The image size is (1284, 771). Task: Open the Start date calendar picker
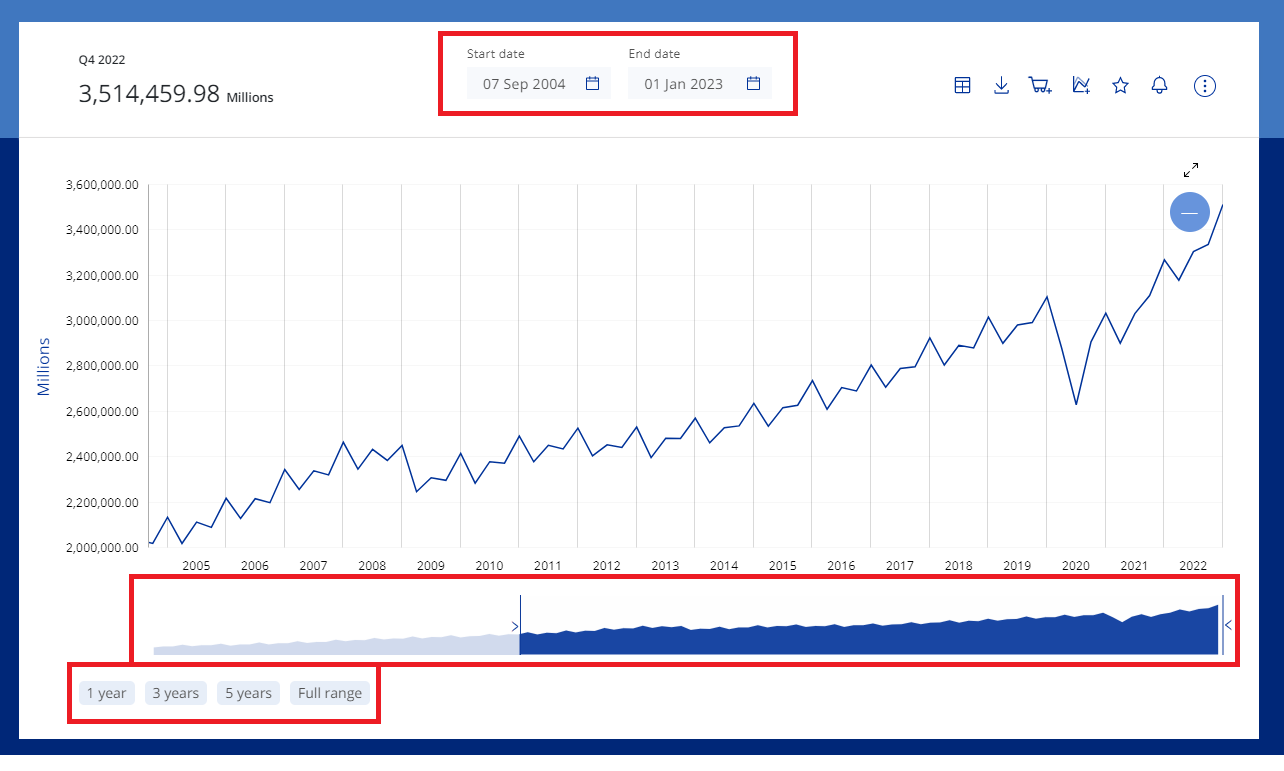(x=592, y=84)
